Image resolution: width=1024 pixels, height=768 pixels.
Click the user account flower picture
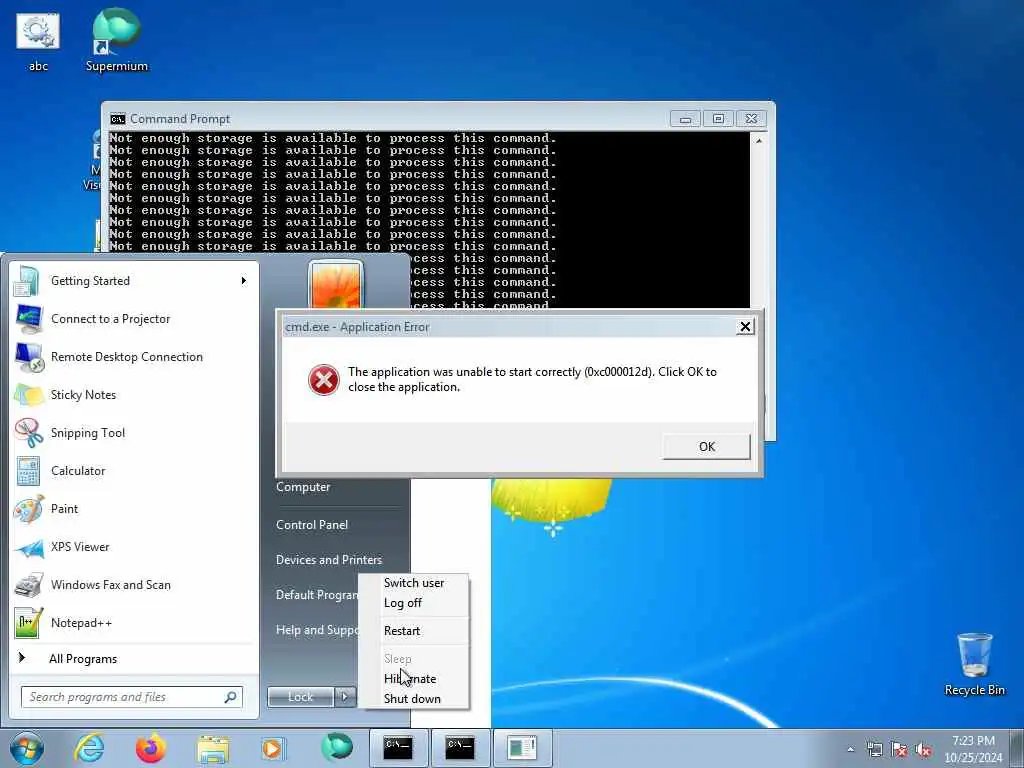click(x=335, y=285)
